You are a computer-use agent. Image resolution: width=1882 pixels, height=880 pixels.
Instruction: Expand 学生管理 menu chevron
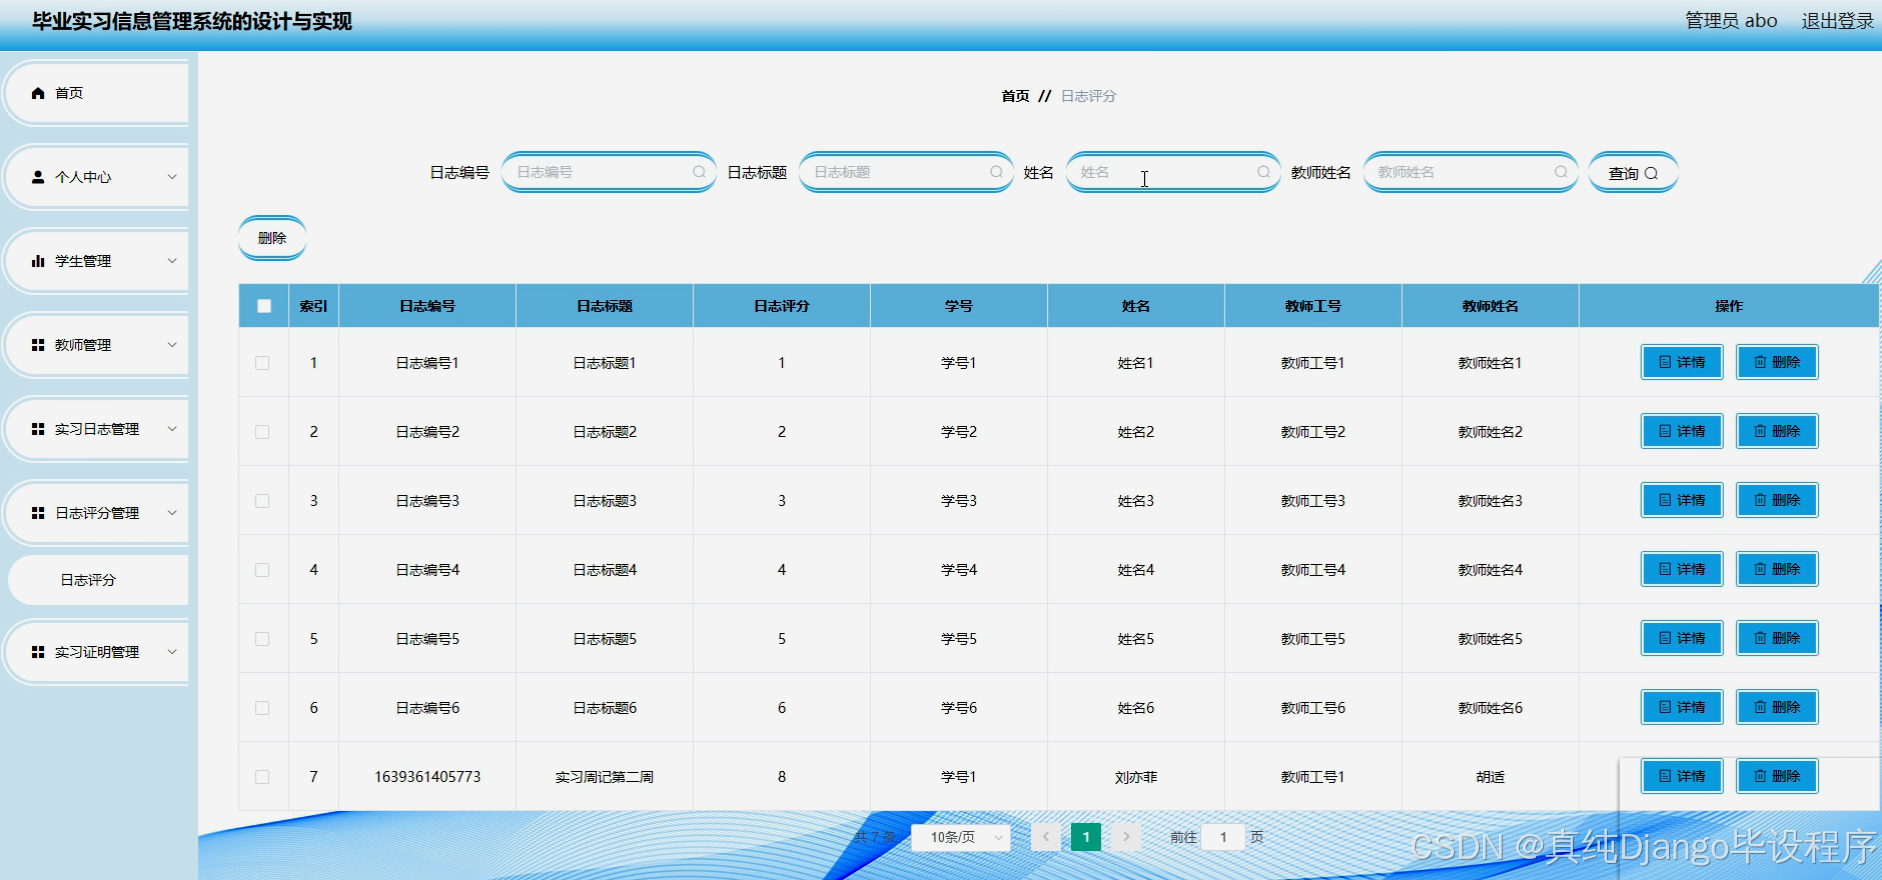[172, 261]
